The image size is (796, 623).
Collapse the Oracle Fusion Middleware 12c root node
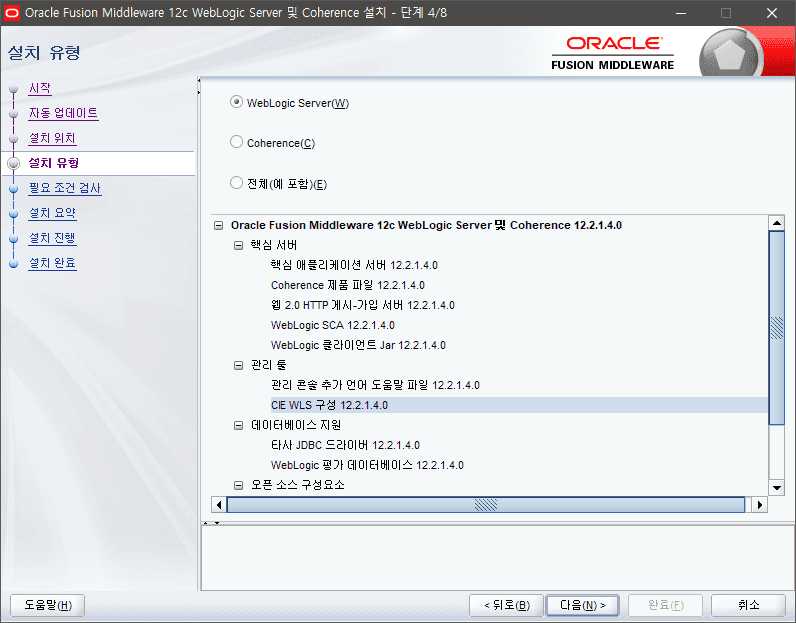pos(218,225)
